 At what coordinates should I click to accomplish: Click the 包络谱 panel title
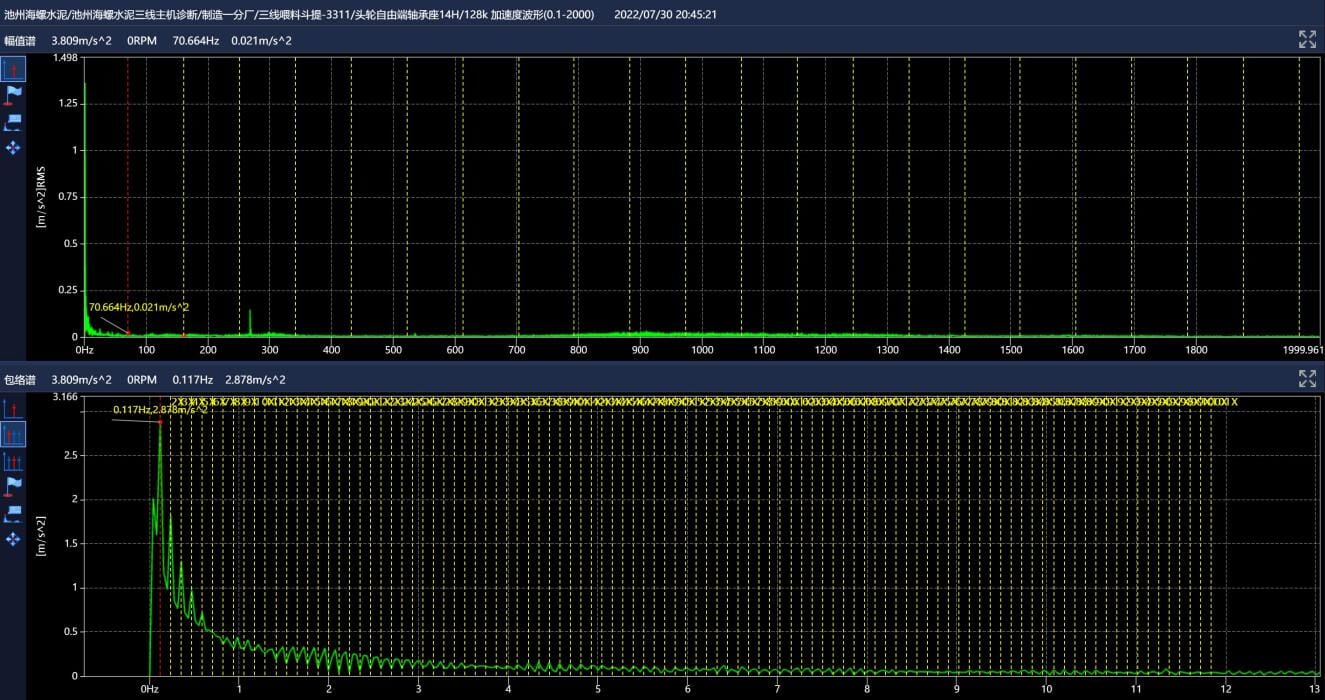pyautogui.click(x=20, y=379)
